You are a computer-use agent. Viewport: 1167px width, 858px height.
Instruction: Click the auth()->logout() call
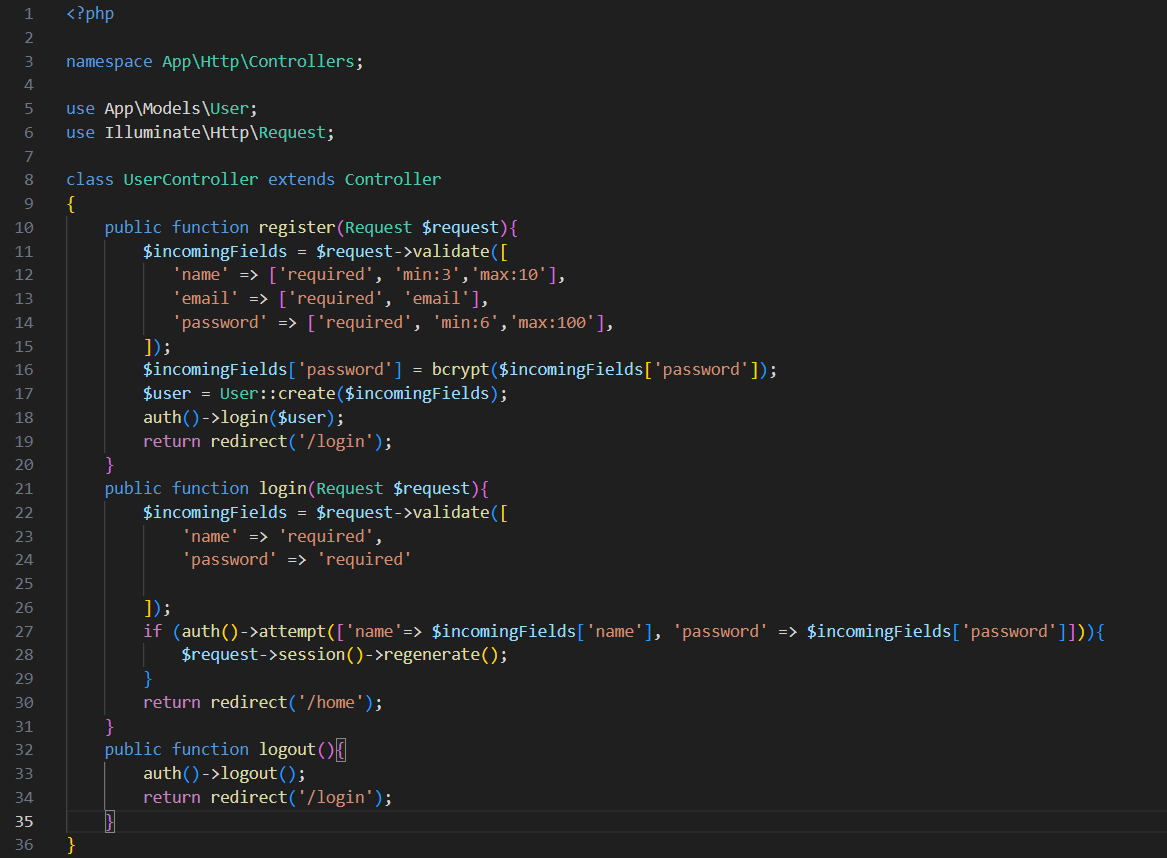(x=224, y=773)
